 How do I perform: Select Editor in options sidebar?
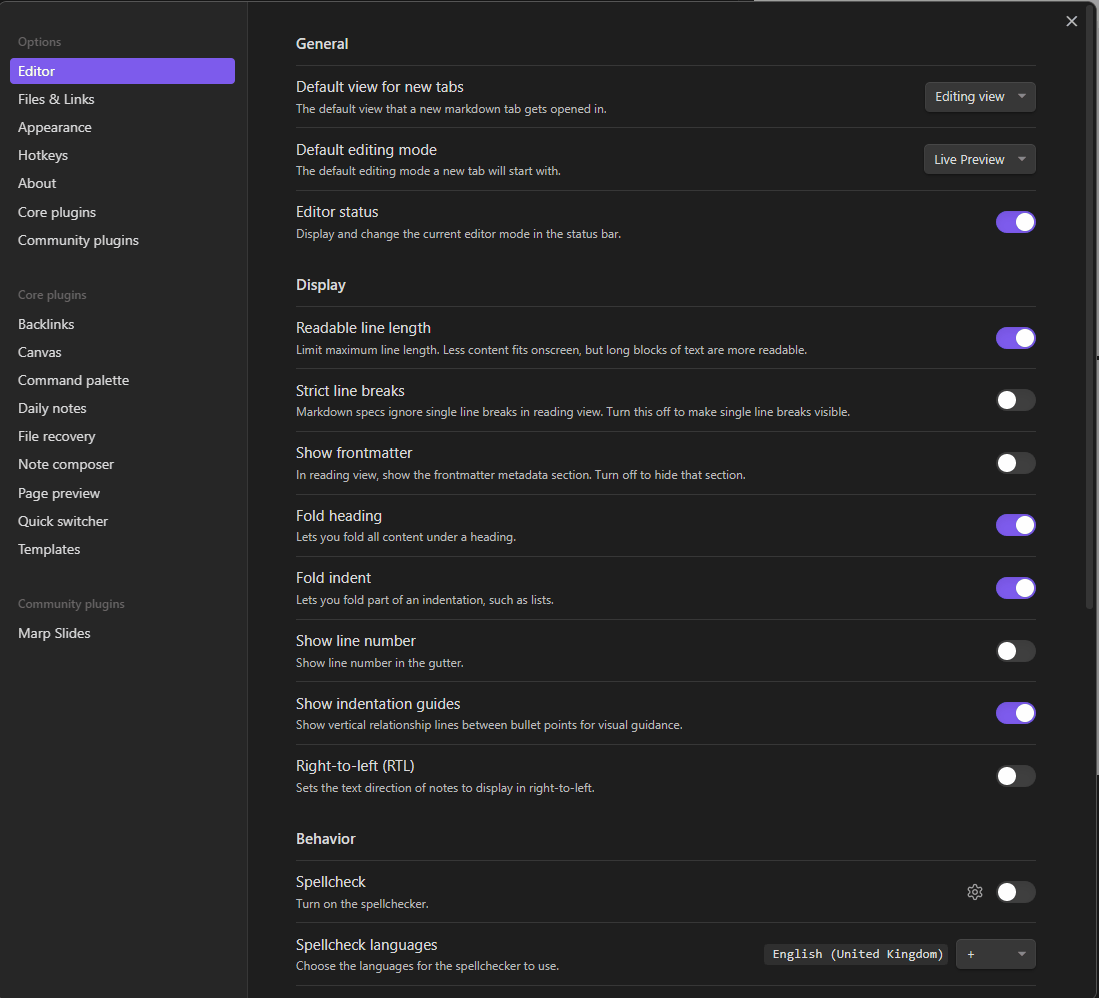pos(122,71)
